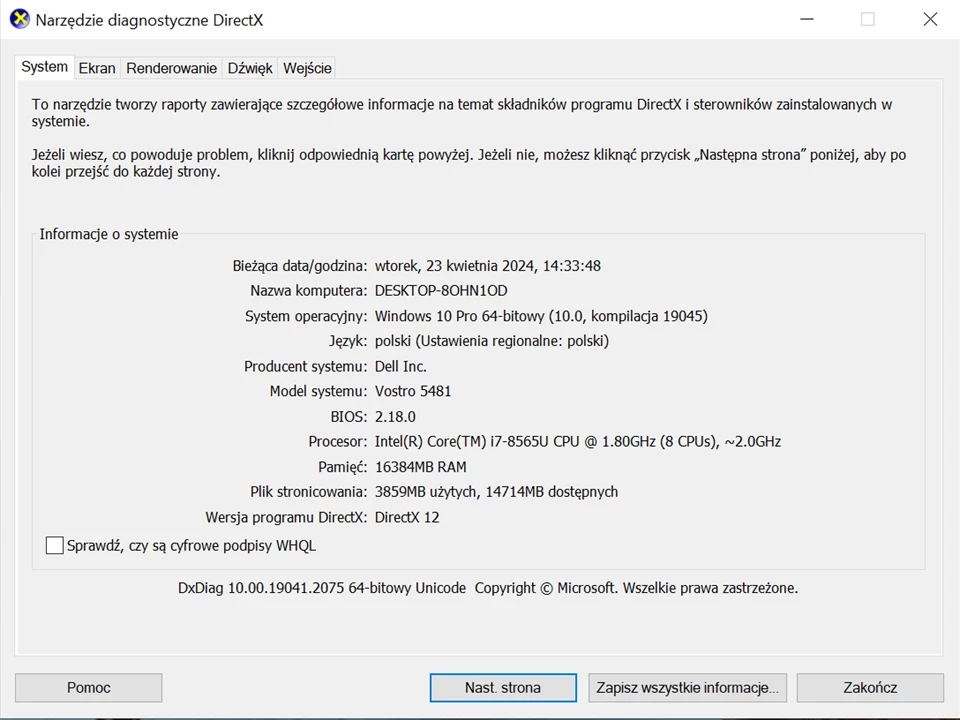Close the DirectX diagnostic window
Image resolution: width=960 pixels, height=720 pixels.
click(930, 19)
